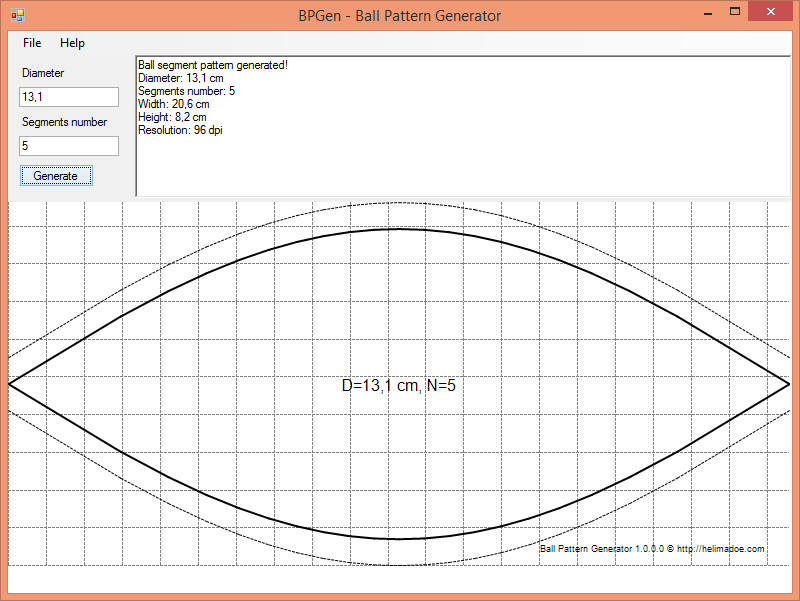Click the 'Resolution: 96 dpi' output line
800x601 pixels.
pyautogui.click(x=180, y=130)
